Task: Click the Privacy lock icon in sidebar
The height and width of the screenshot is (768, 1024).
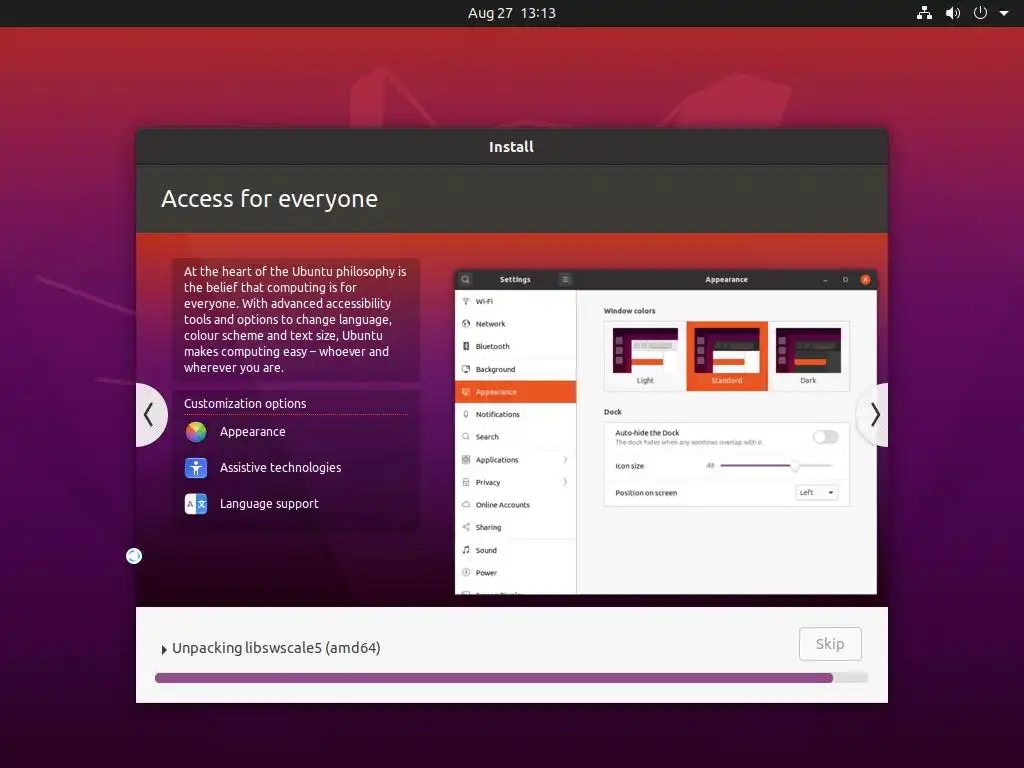Action: click(x=466, y=483)
